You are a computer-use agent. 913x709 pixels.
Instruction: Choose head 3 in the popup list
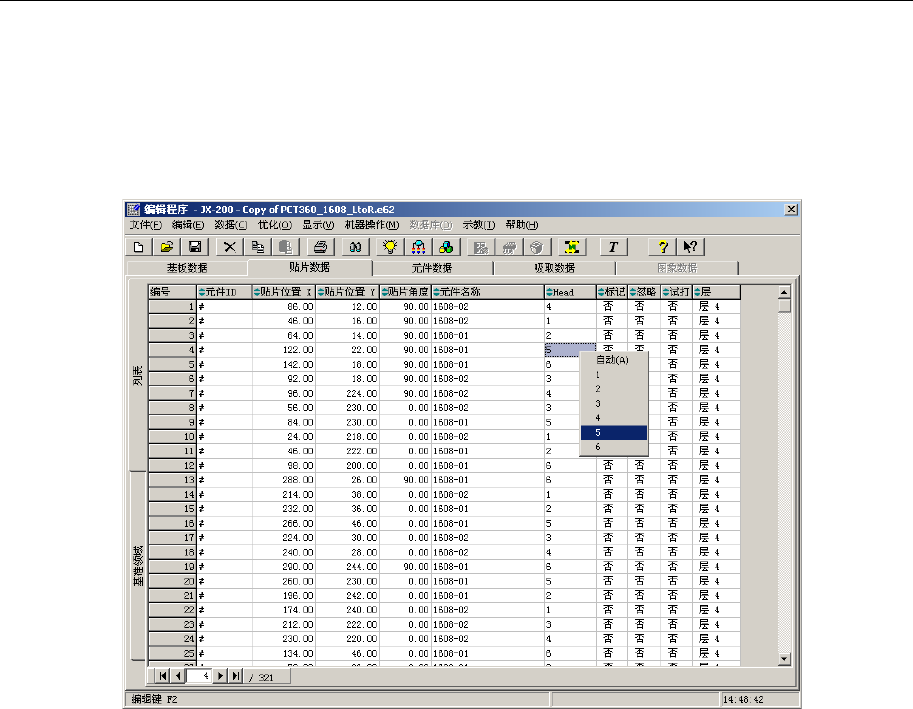pos(614,403)
